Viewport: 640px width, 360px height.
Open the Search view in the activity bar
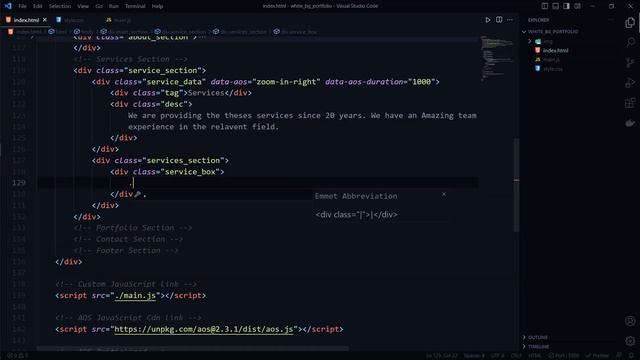coord(630,42)
